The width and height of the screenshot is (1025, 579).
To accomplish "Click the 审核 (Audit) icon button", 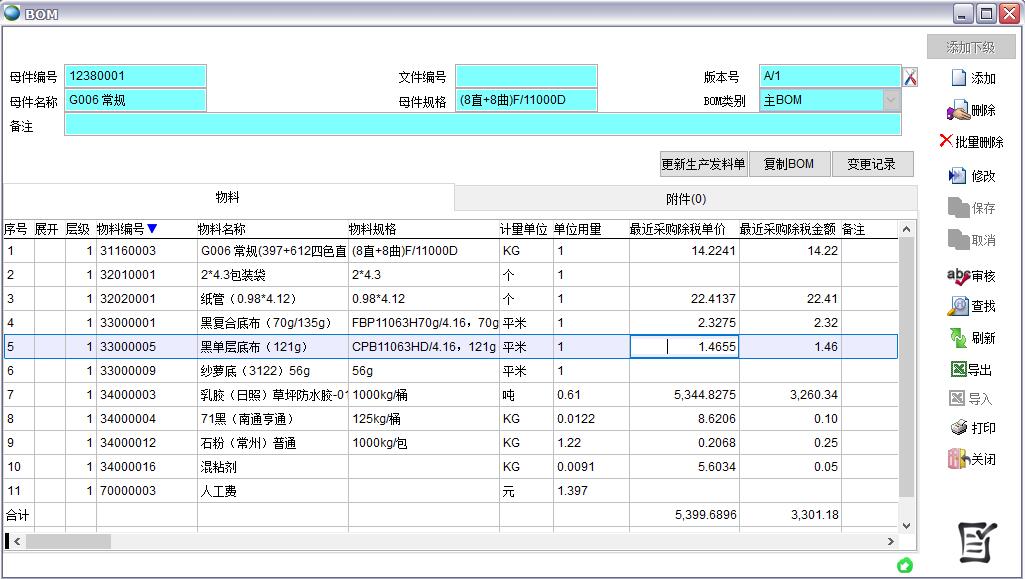I will click(x=972, y=276).
